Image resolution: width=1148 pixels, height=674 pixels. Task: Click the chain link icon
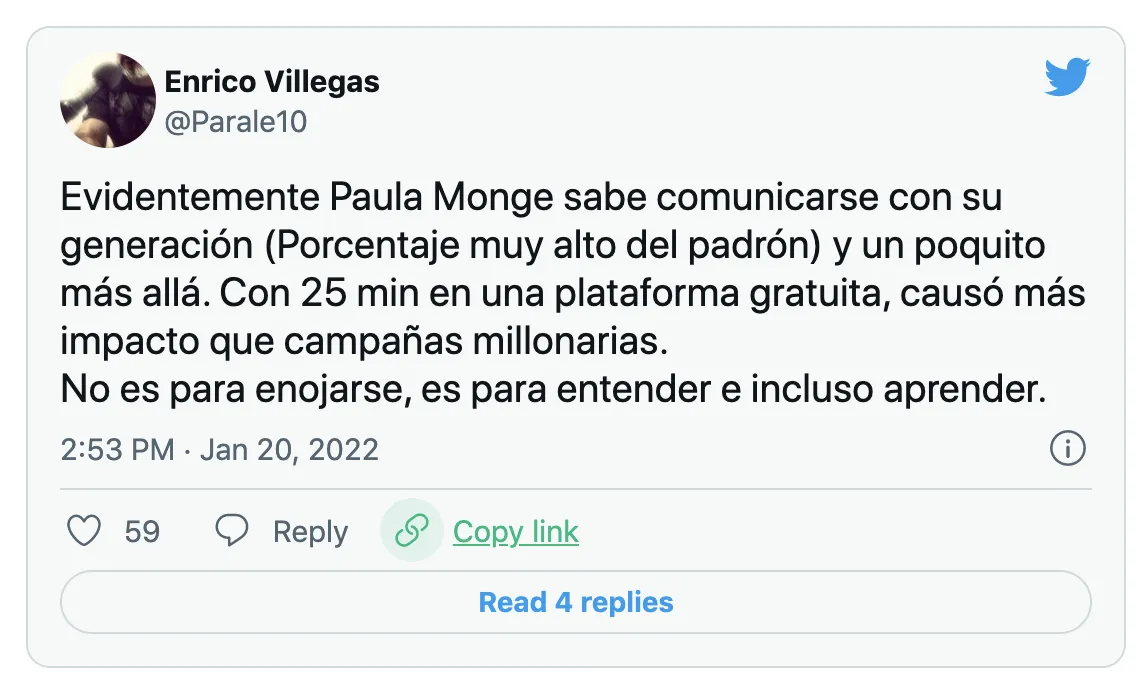point(412,531)
